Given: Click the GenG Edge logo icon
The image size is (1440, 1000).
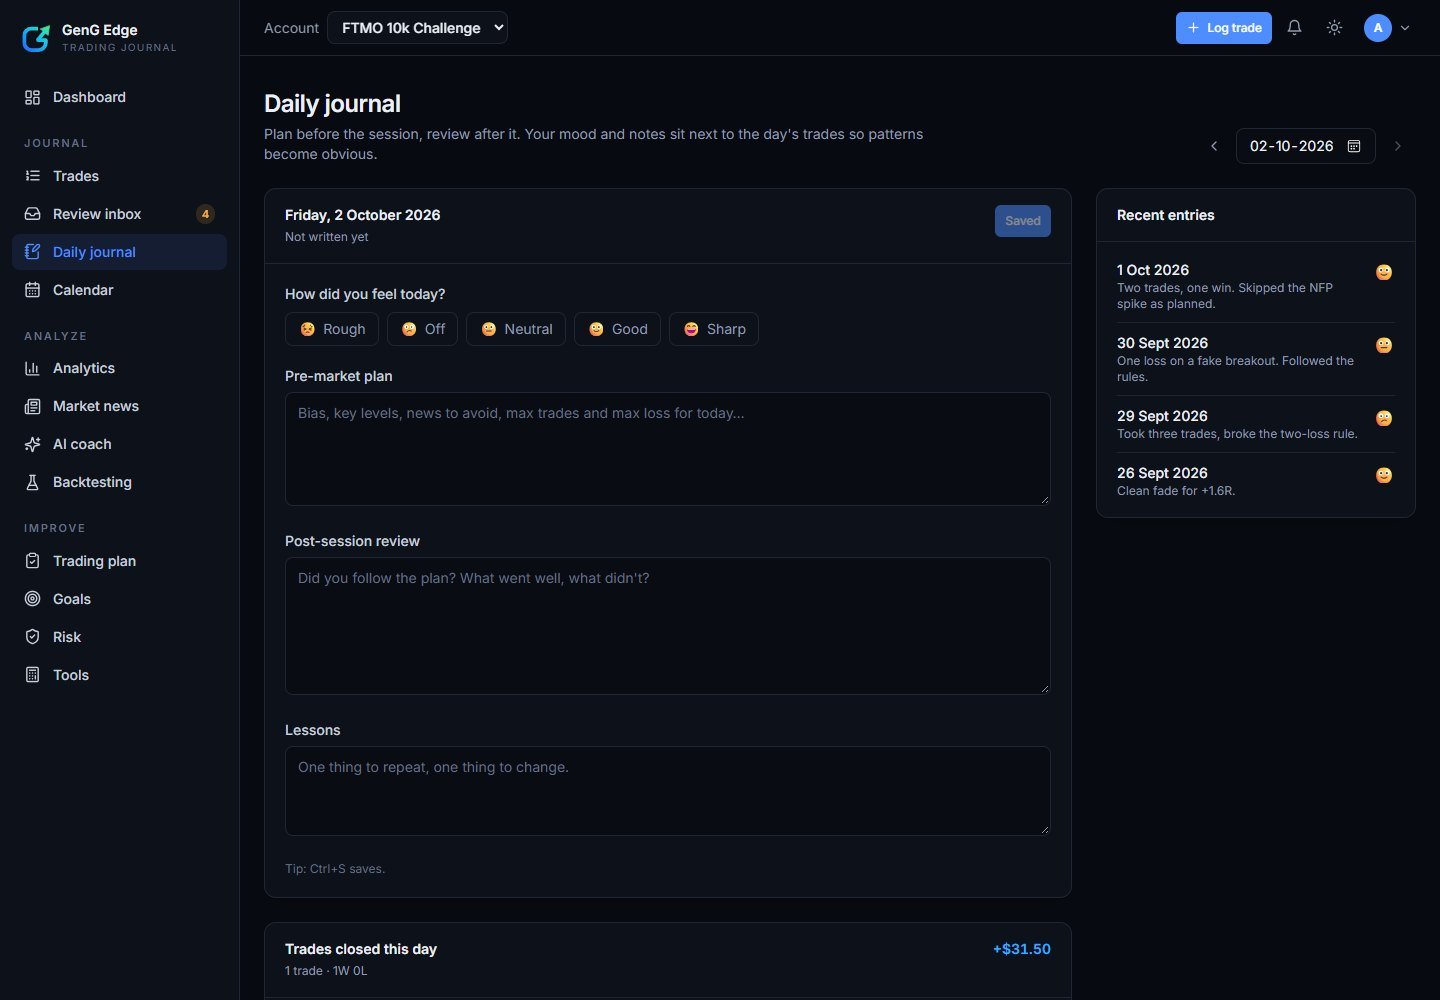Looking at the screenshot, I should pos(36,38).
